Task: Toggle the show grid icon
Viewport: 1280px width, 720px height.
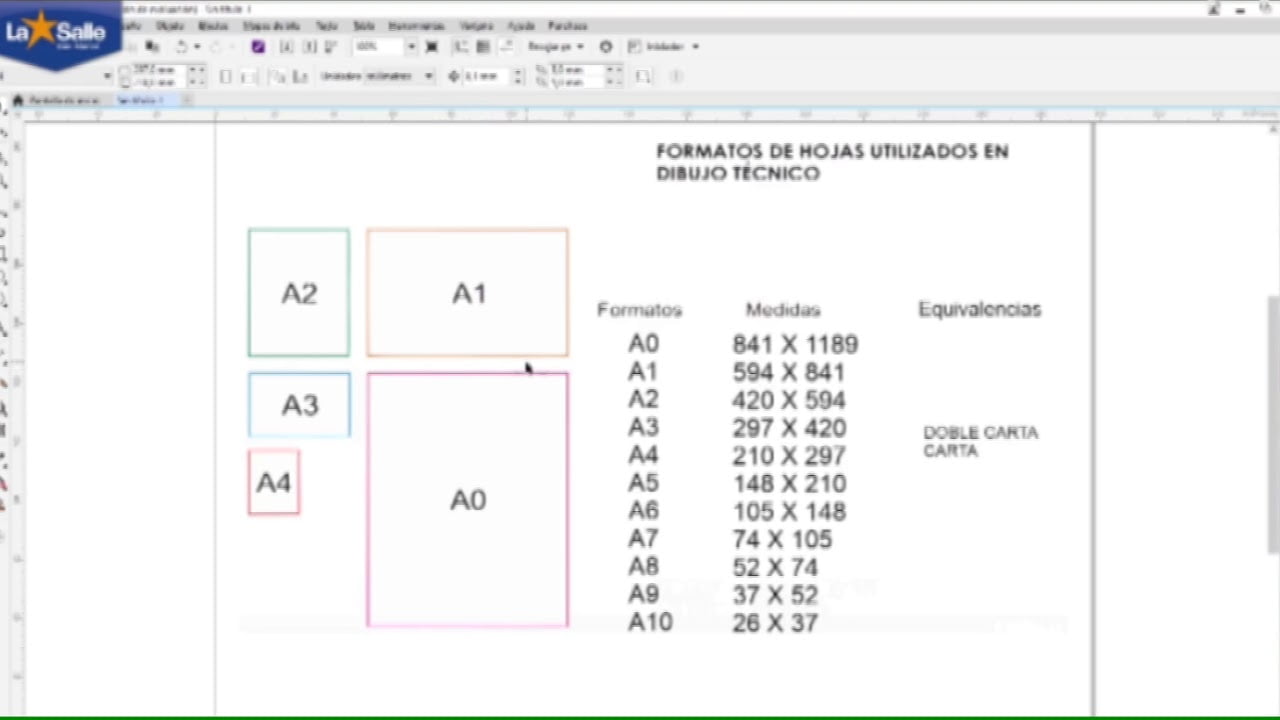Action: point(483,47)
